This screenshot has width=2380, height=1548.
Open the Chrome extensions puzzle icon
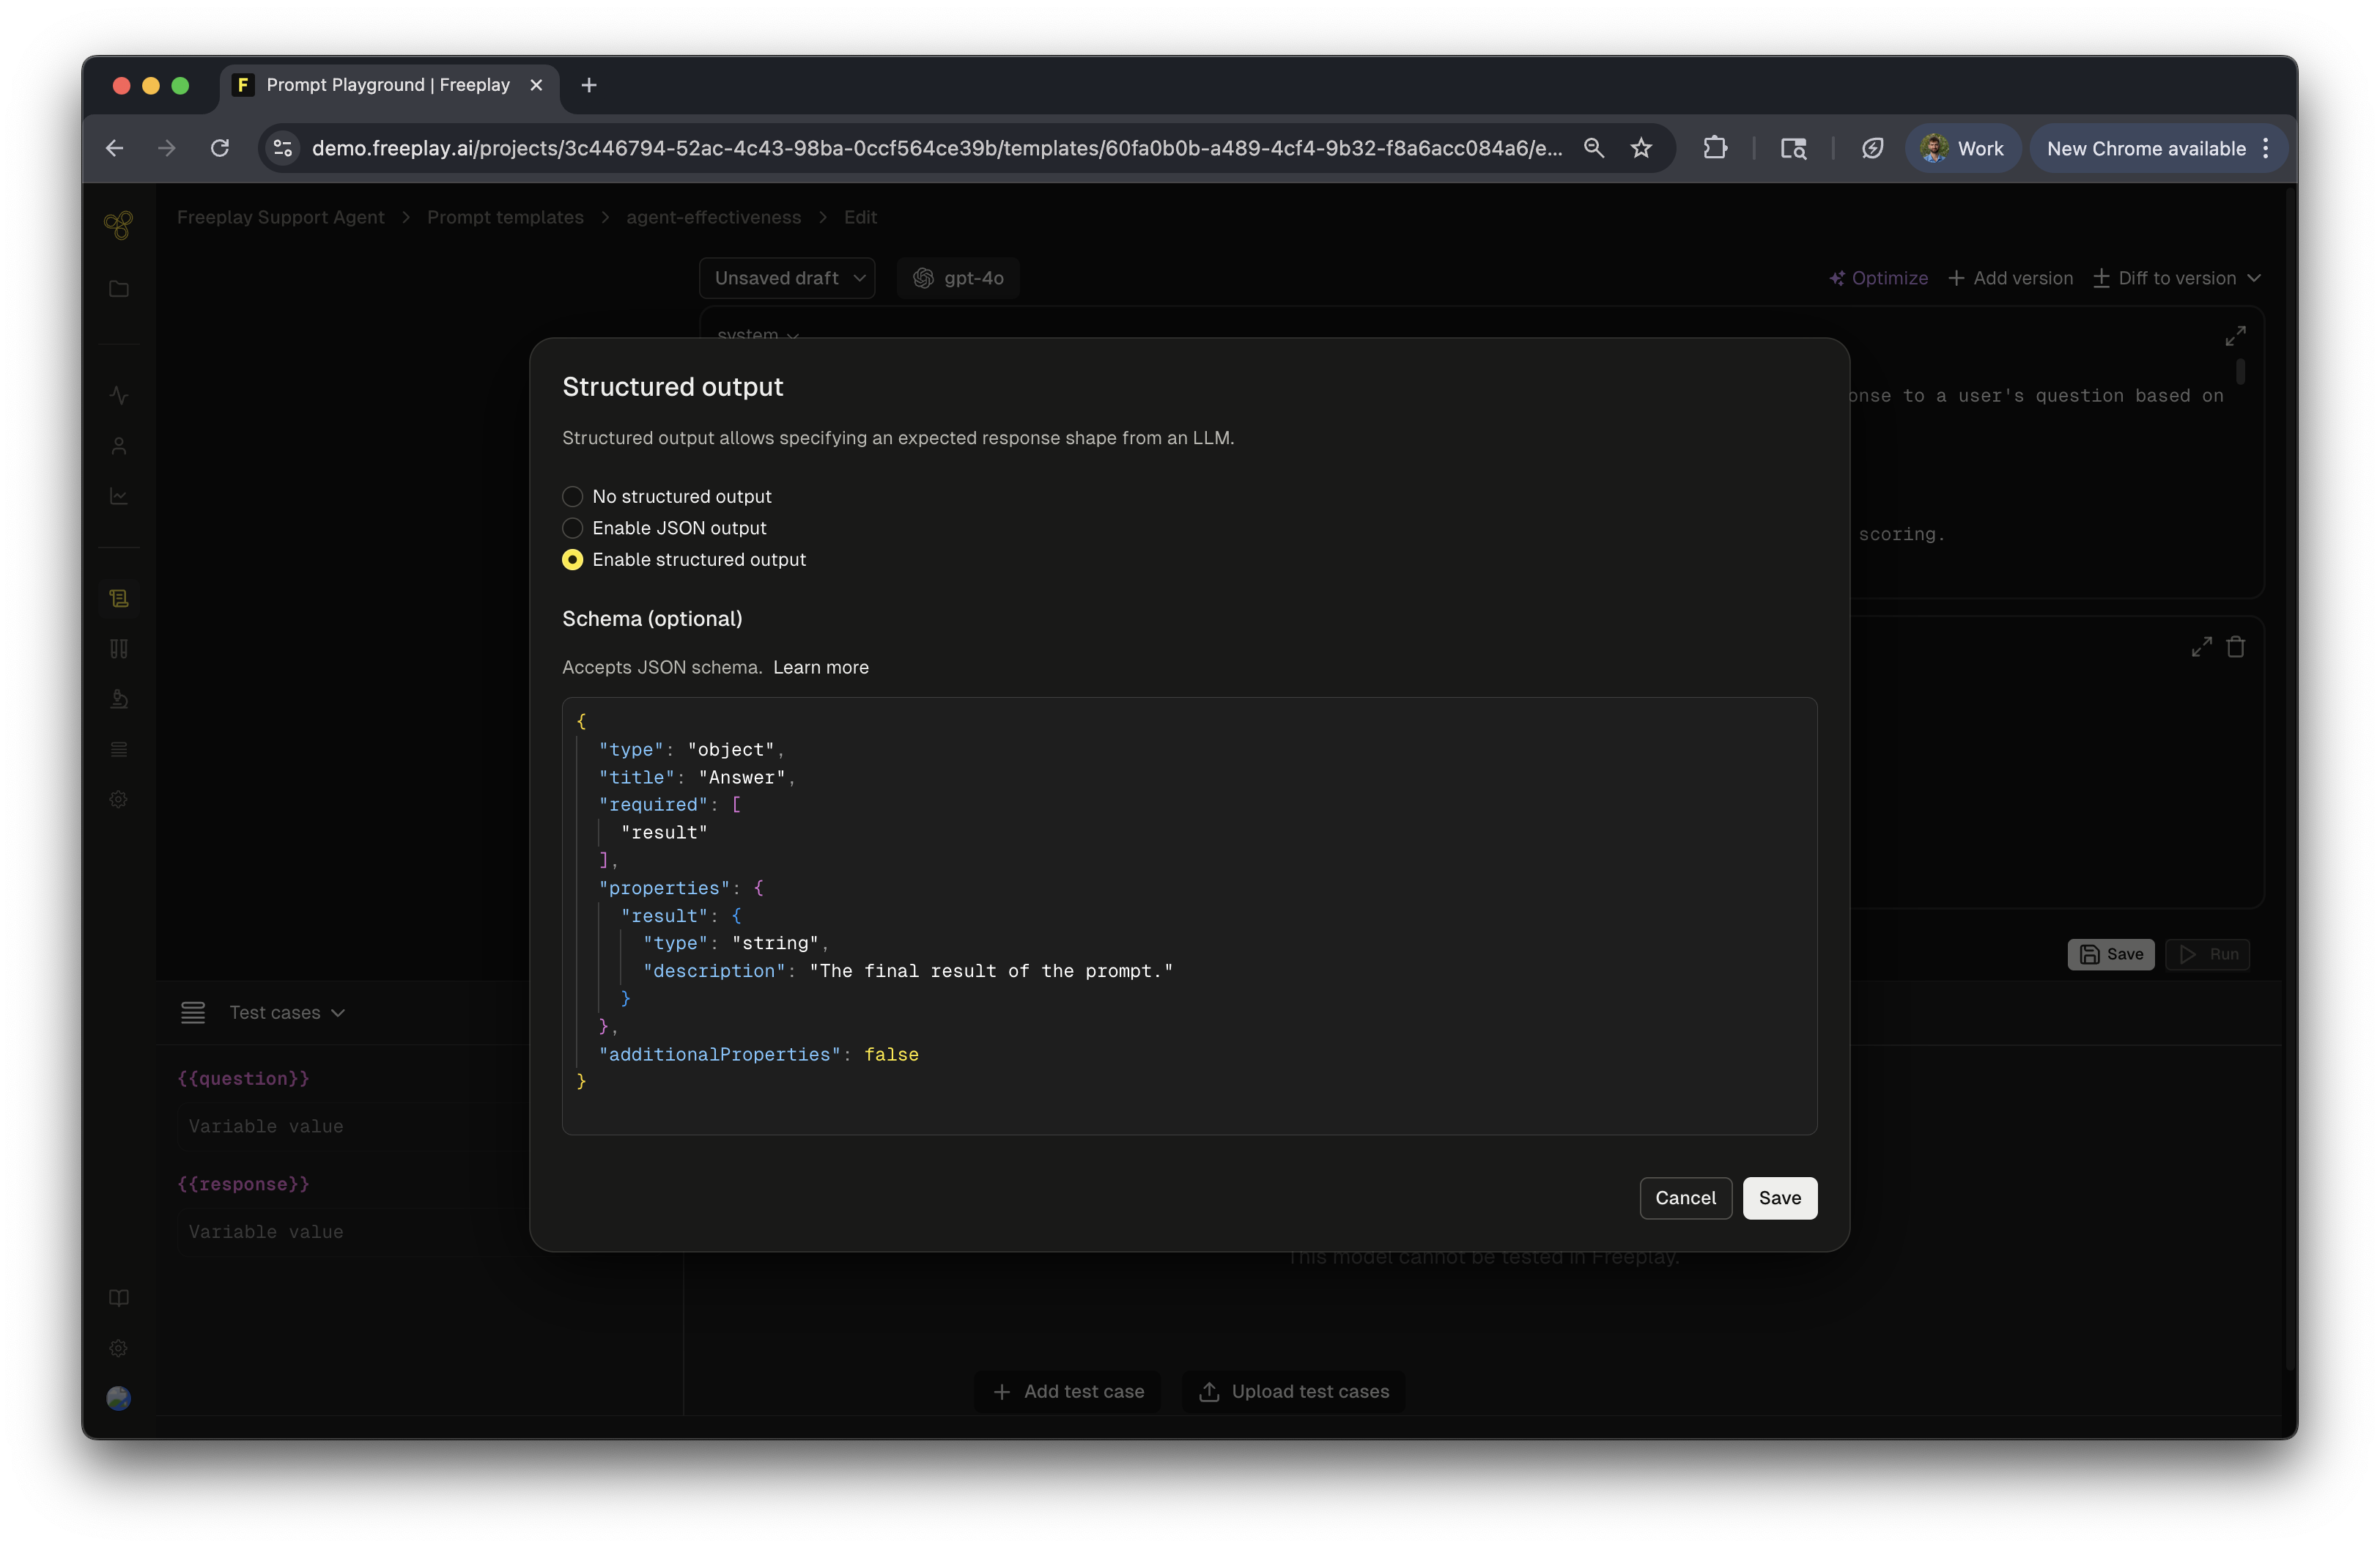[x=1715, y=148]
